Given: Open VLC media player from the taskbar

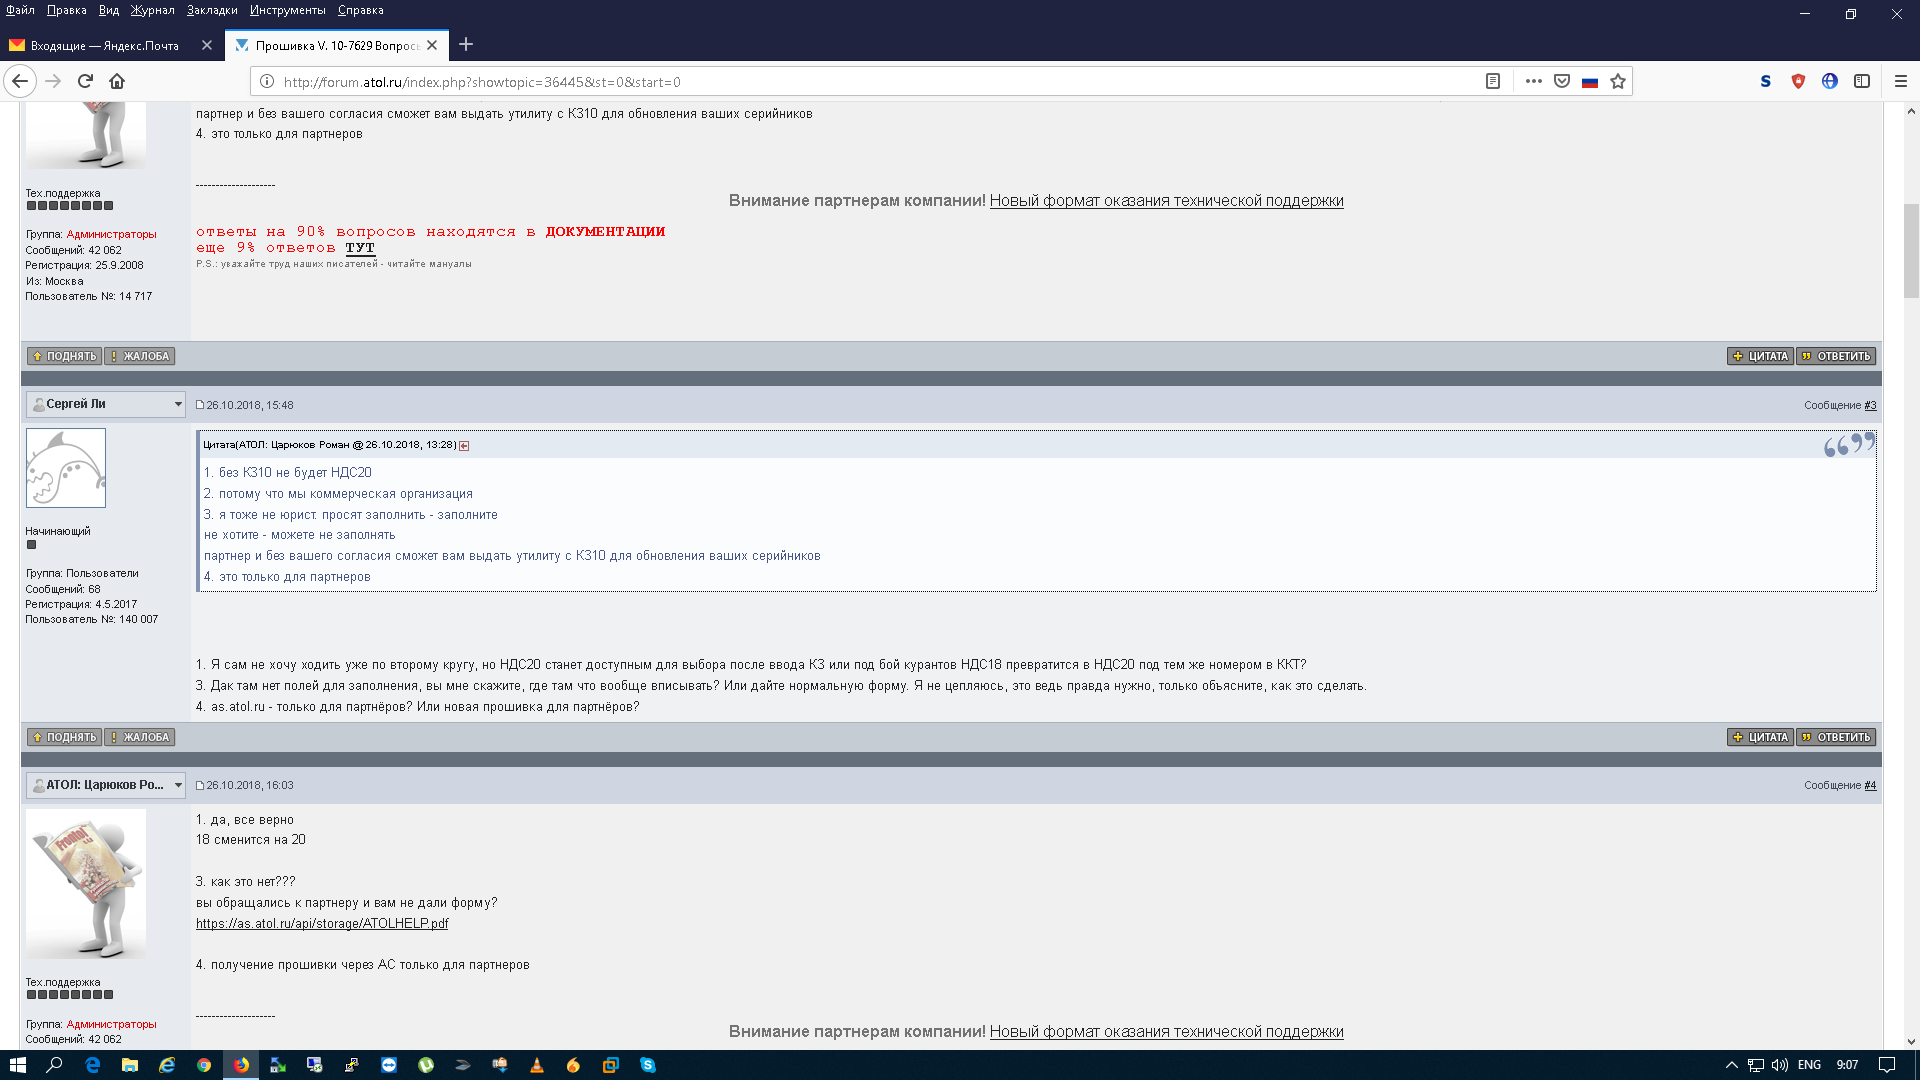Looking at the screenshot, I should point(537,1065).
